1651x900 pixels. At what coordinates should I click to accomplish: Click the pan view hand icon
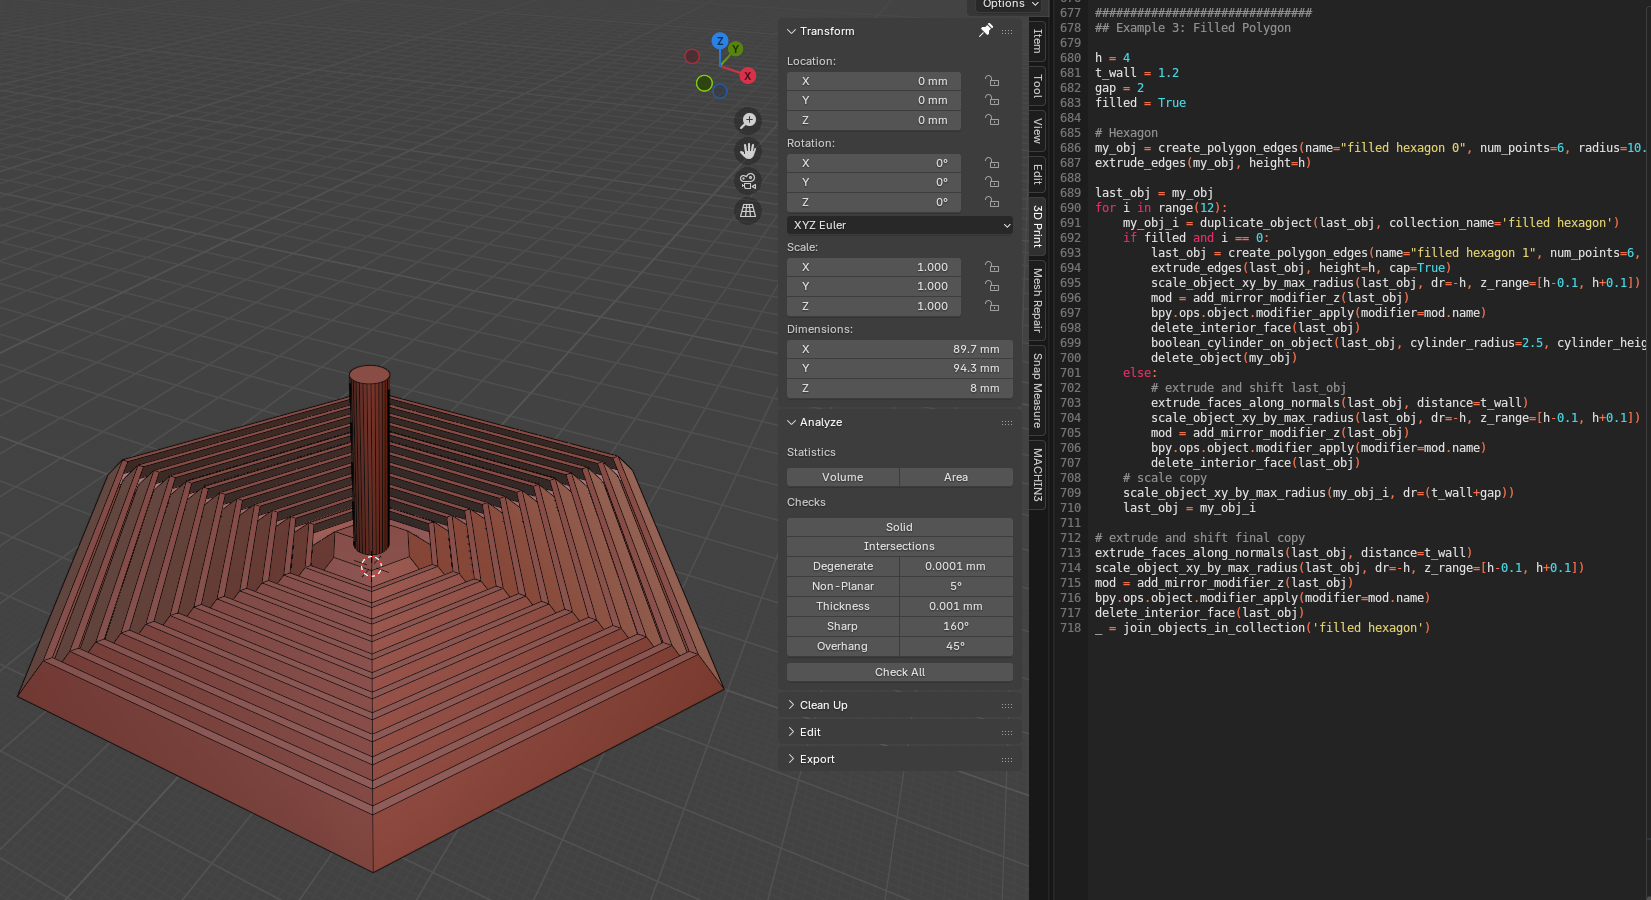[x=748, y=151]
